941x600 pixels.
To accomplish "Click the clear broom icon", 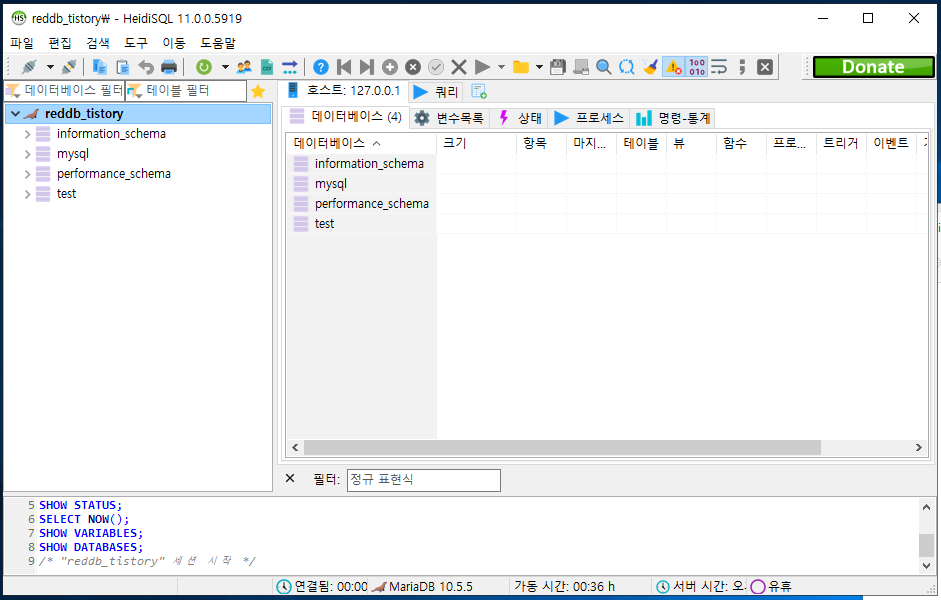I will pos(650,67).
